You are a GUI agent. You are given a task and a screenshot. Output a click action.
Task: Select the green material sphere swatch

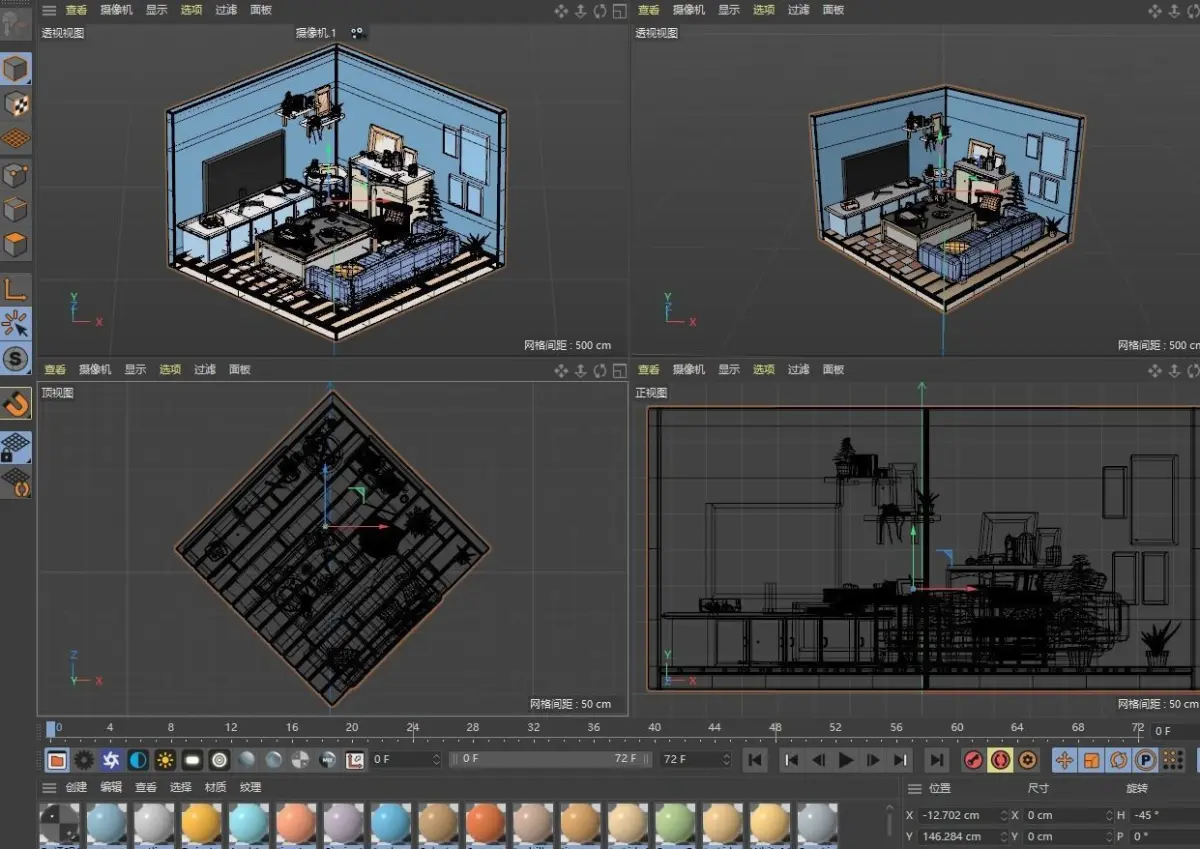click(675, 824)
